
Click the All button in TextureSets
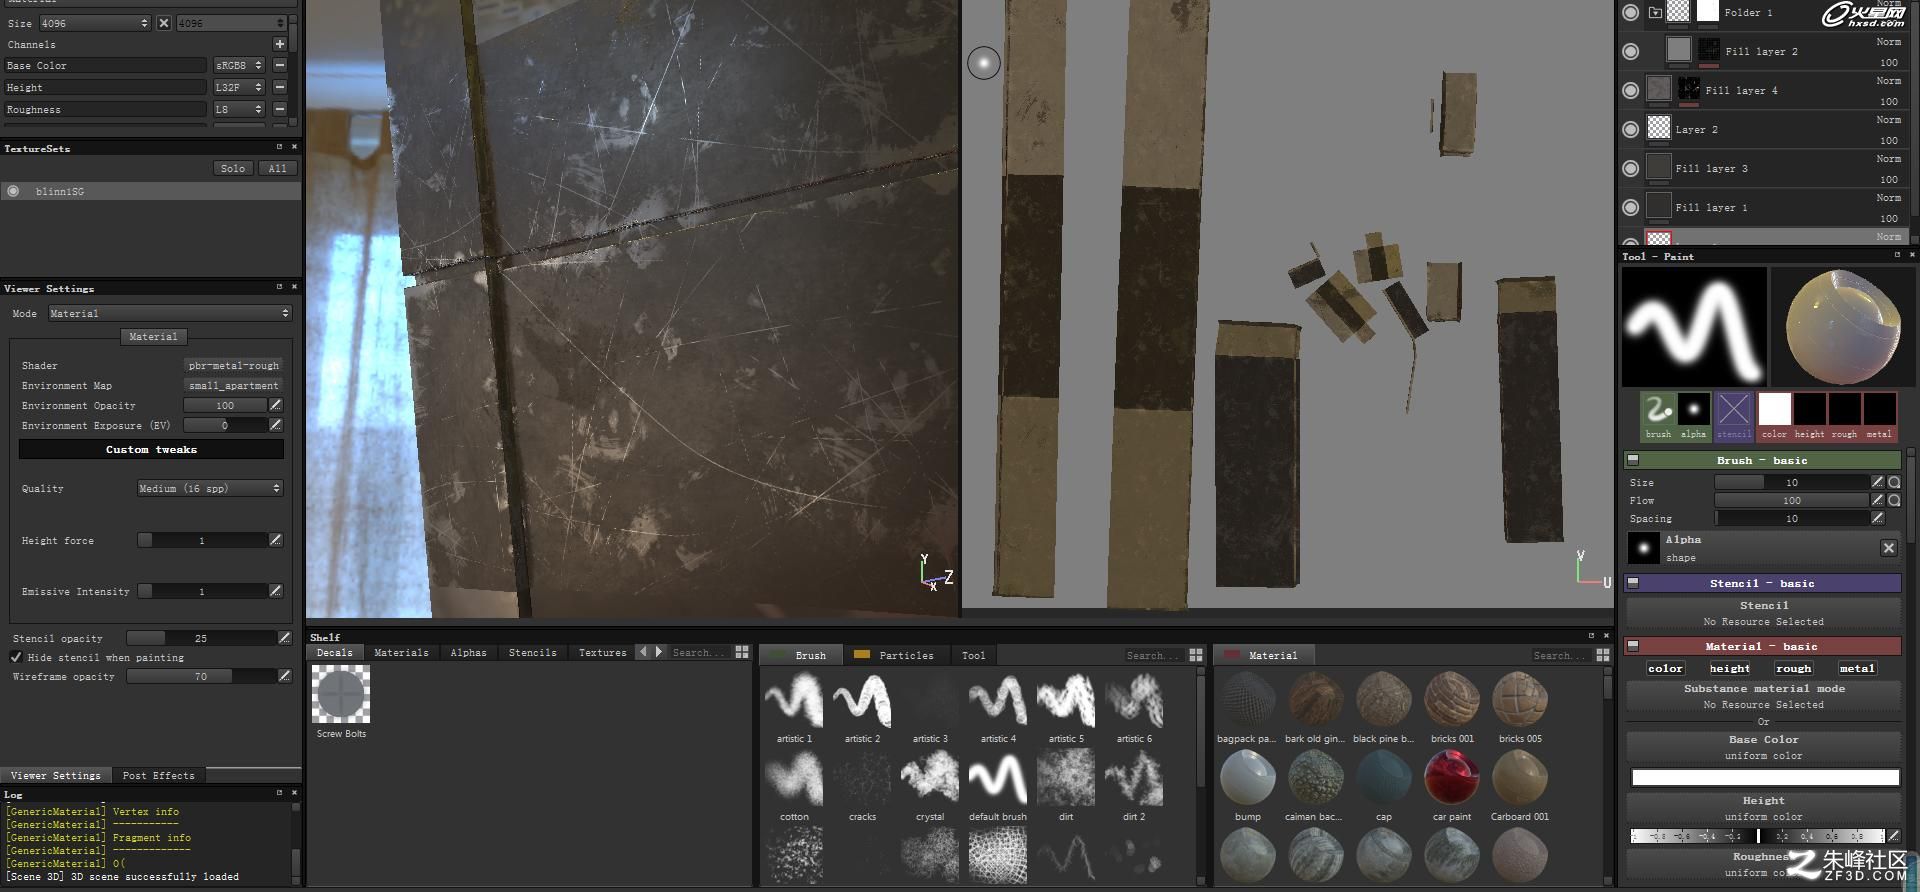[277, 168]
